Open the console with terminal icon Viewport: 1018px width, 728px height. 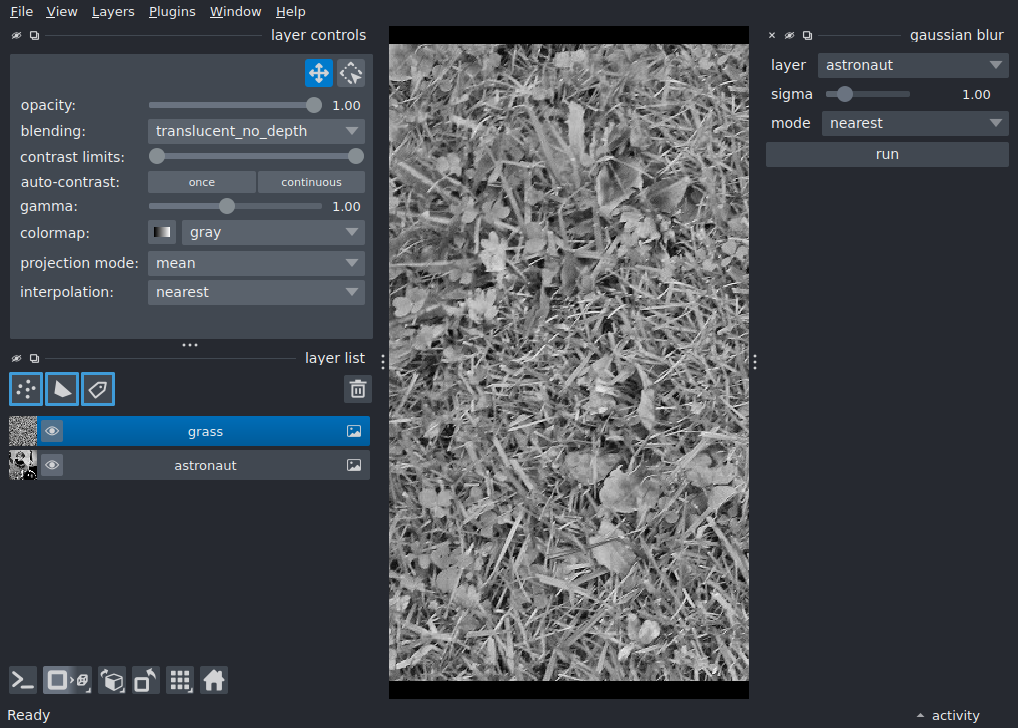click(x=23, y=681)
